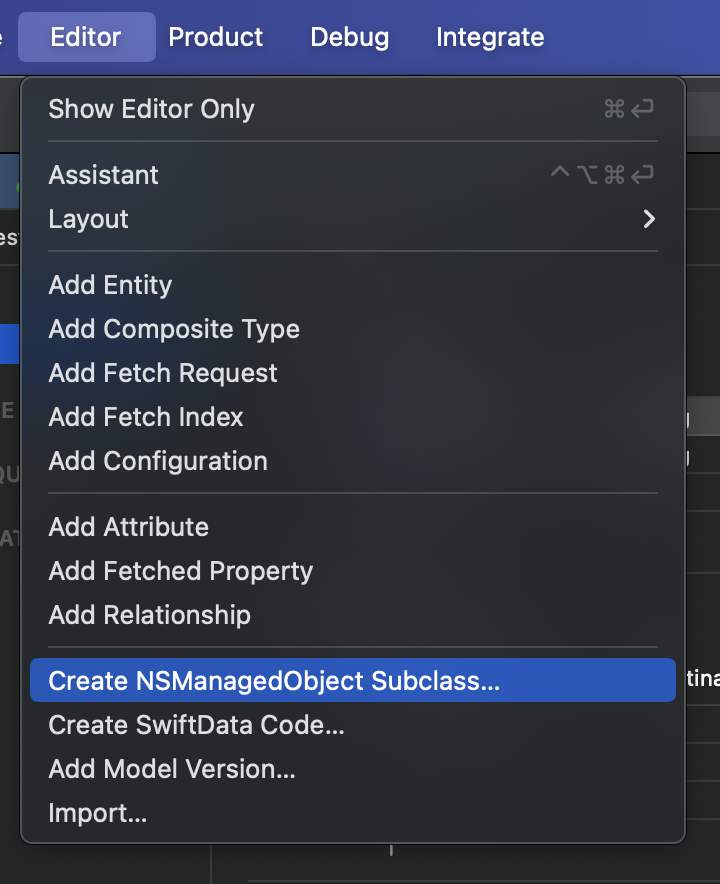Image resolution: width=720 pixels, height=884 pixels.
Task: Click the Import… menu entry
Action: point(353,812)
